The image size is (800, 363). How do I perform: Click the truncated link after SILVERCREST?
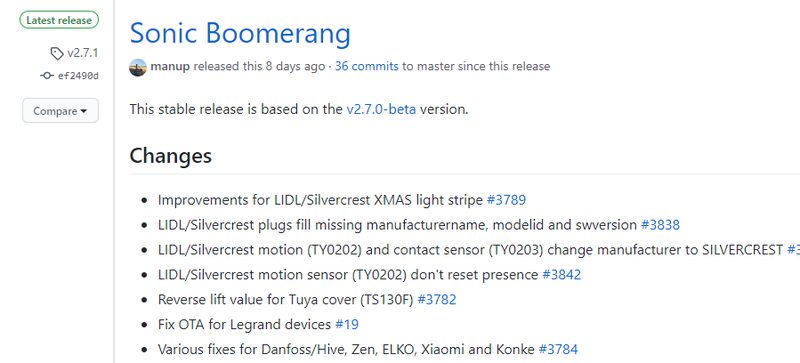793,250
